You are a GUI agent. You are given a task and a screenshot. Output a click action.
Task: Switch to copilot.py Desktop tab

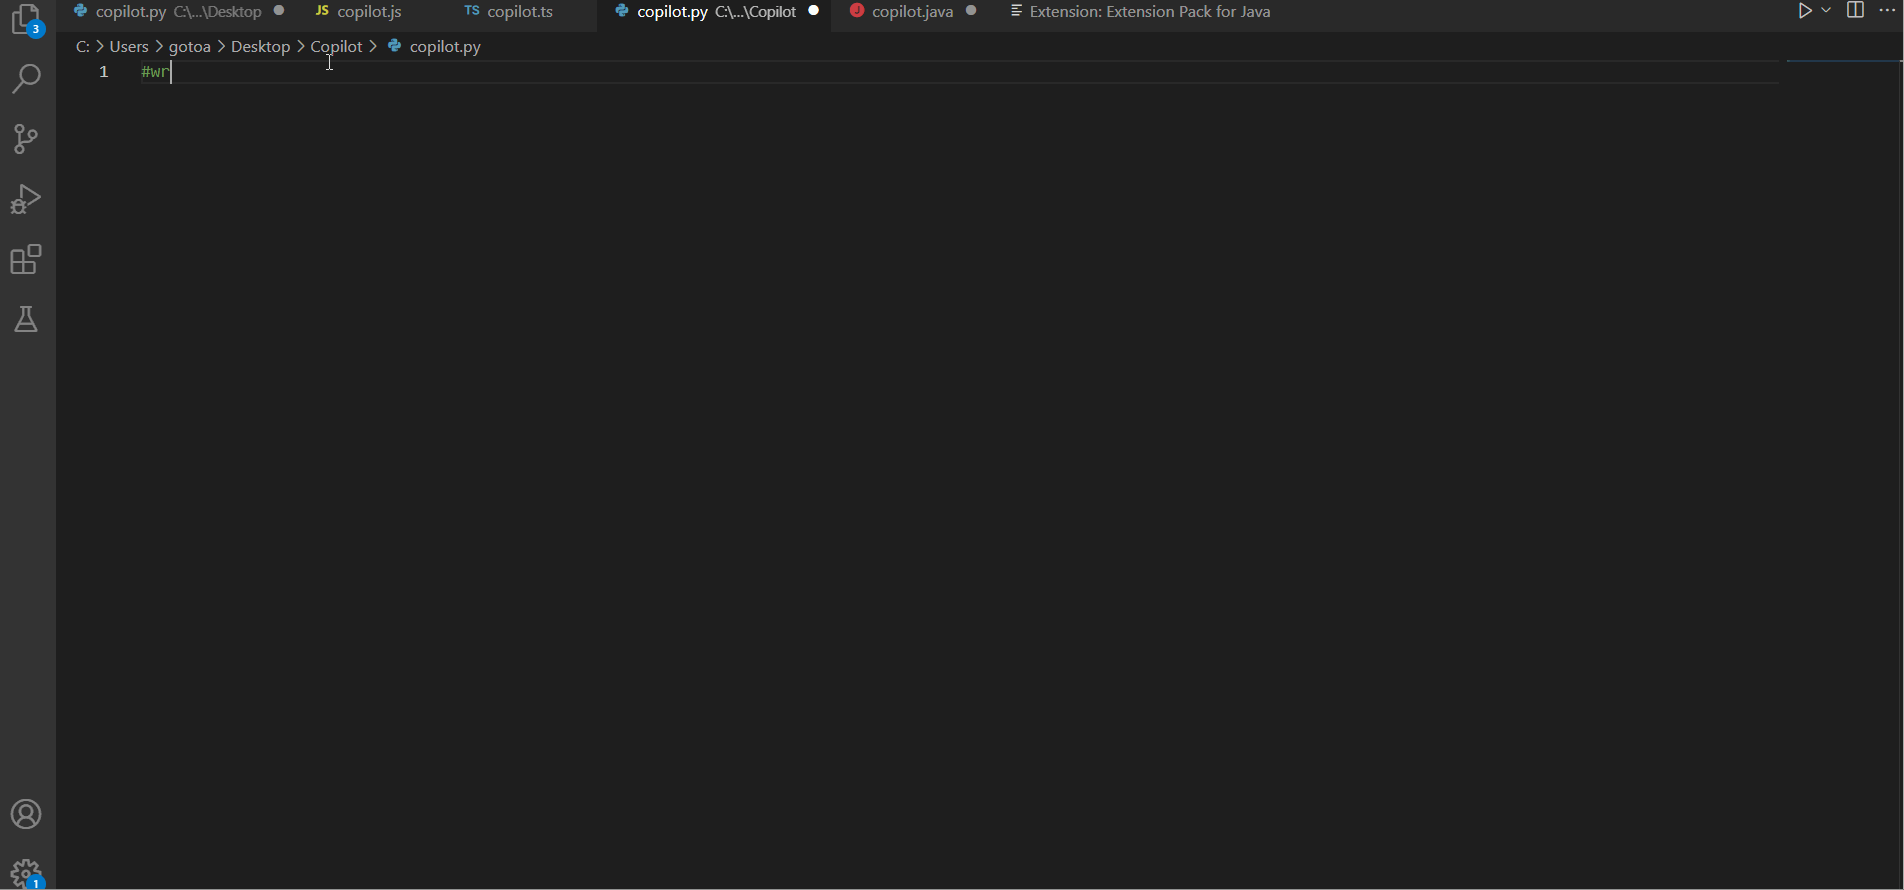point(179,12)
